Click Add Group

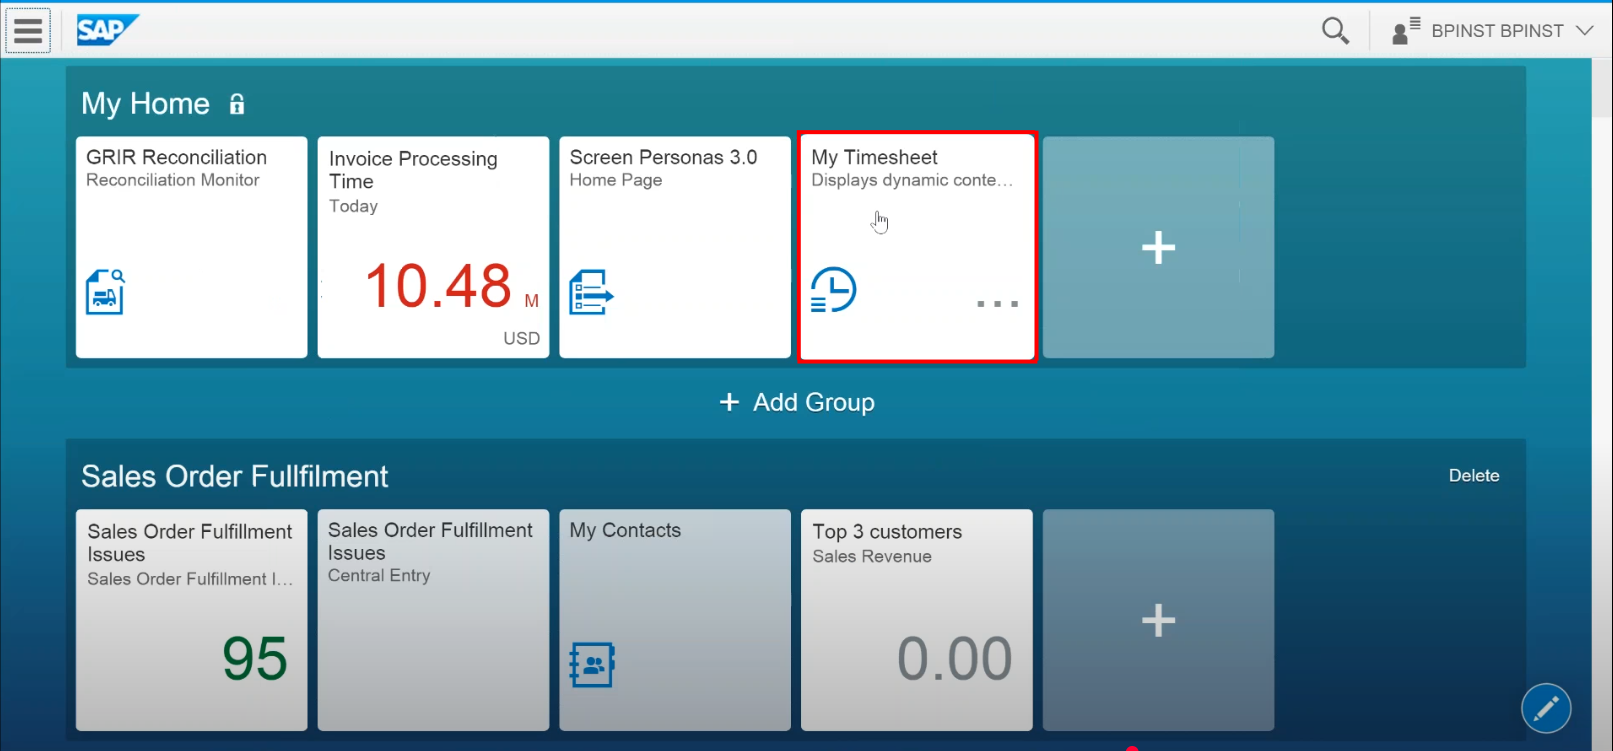[797, 402]
